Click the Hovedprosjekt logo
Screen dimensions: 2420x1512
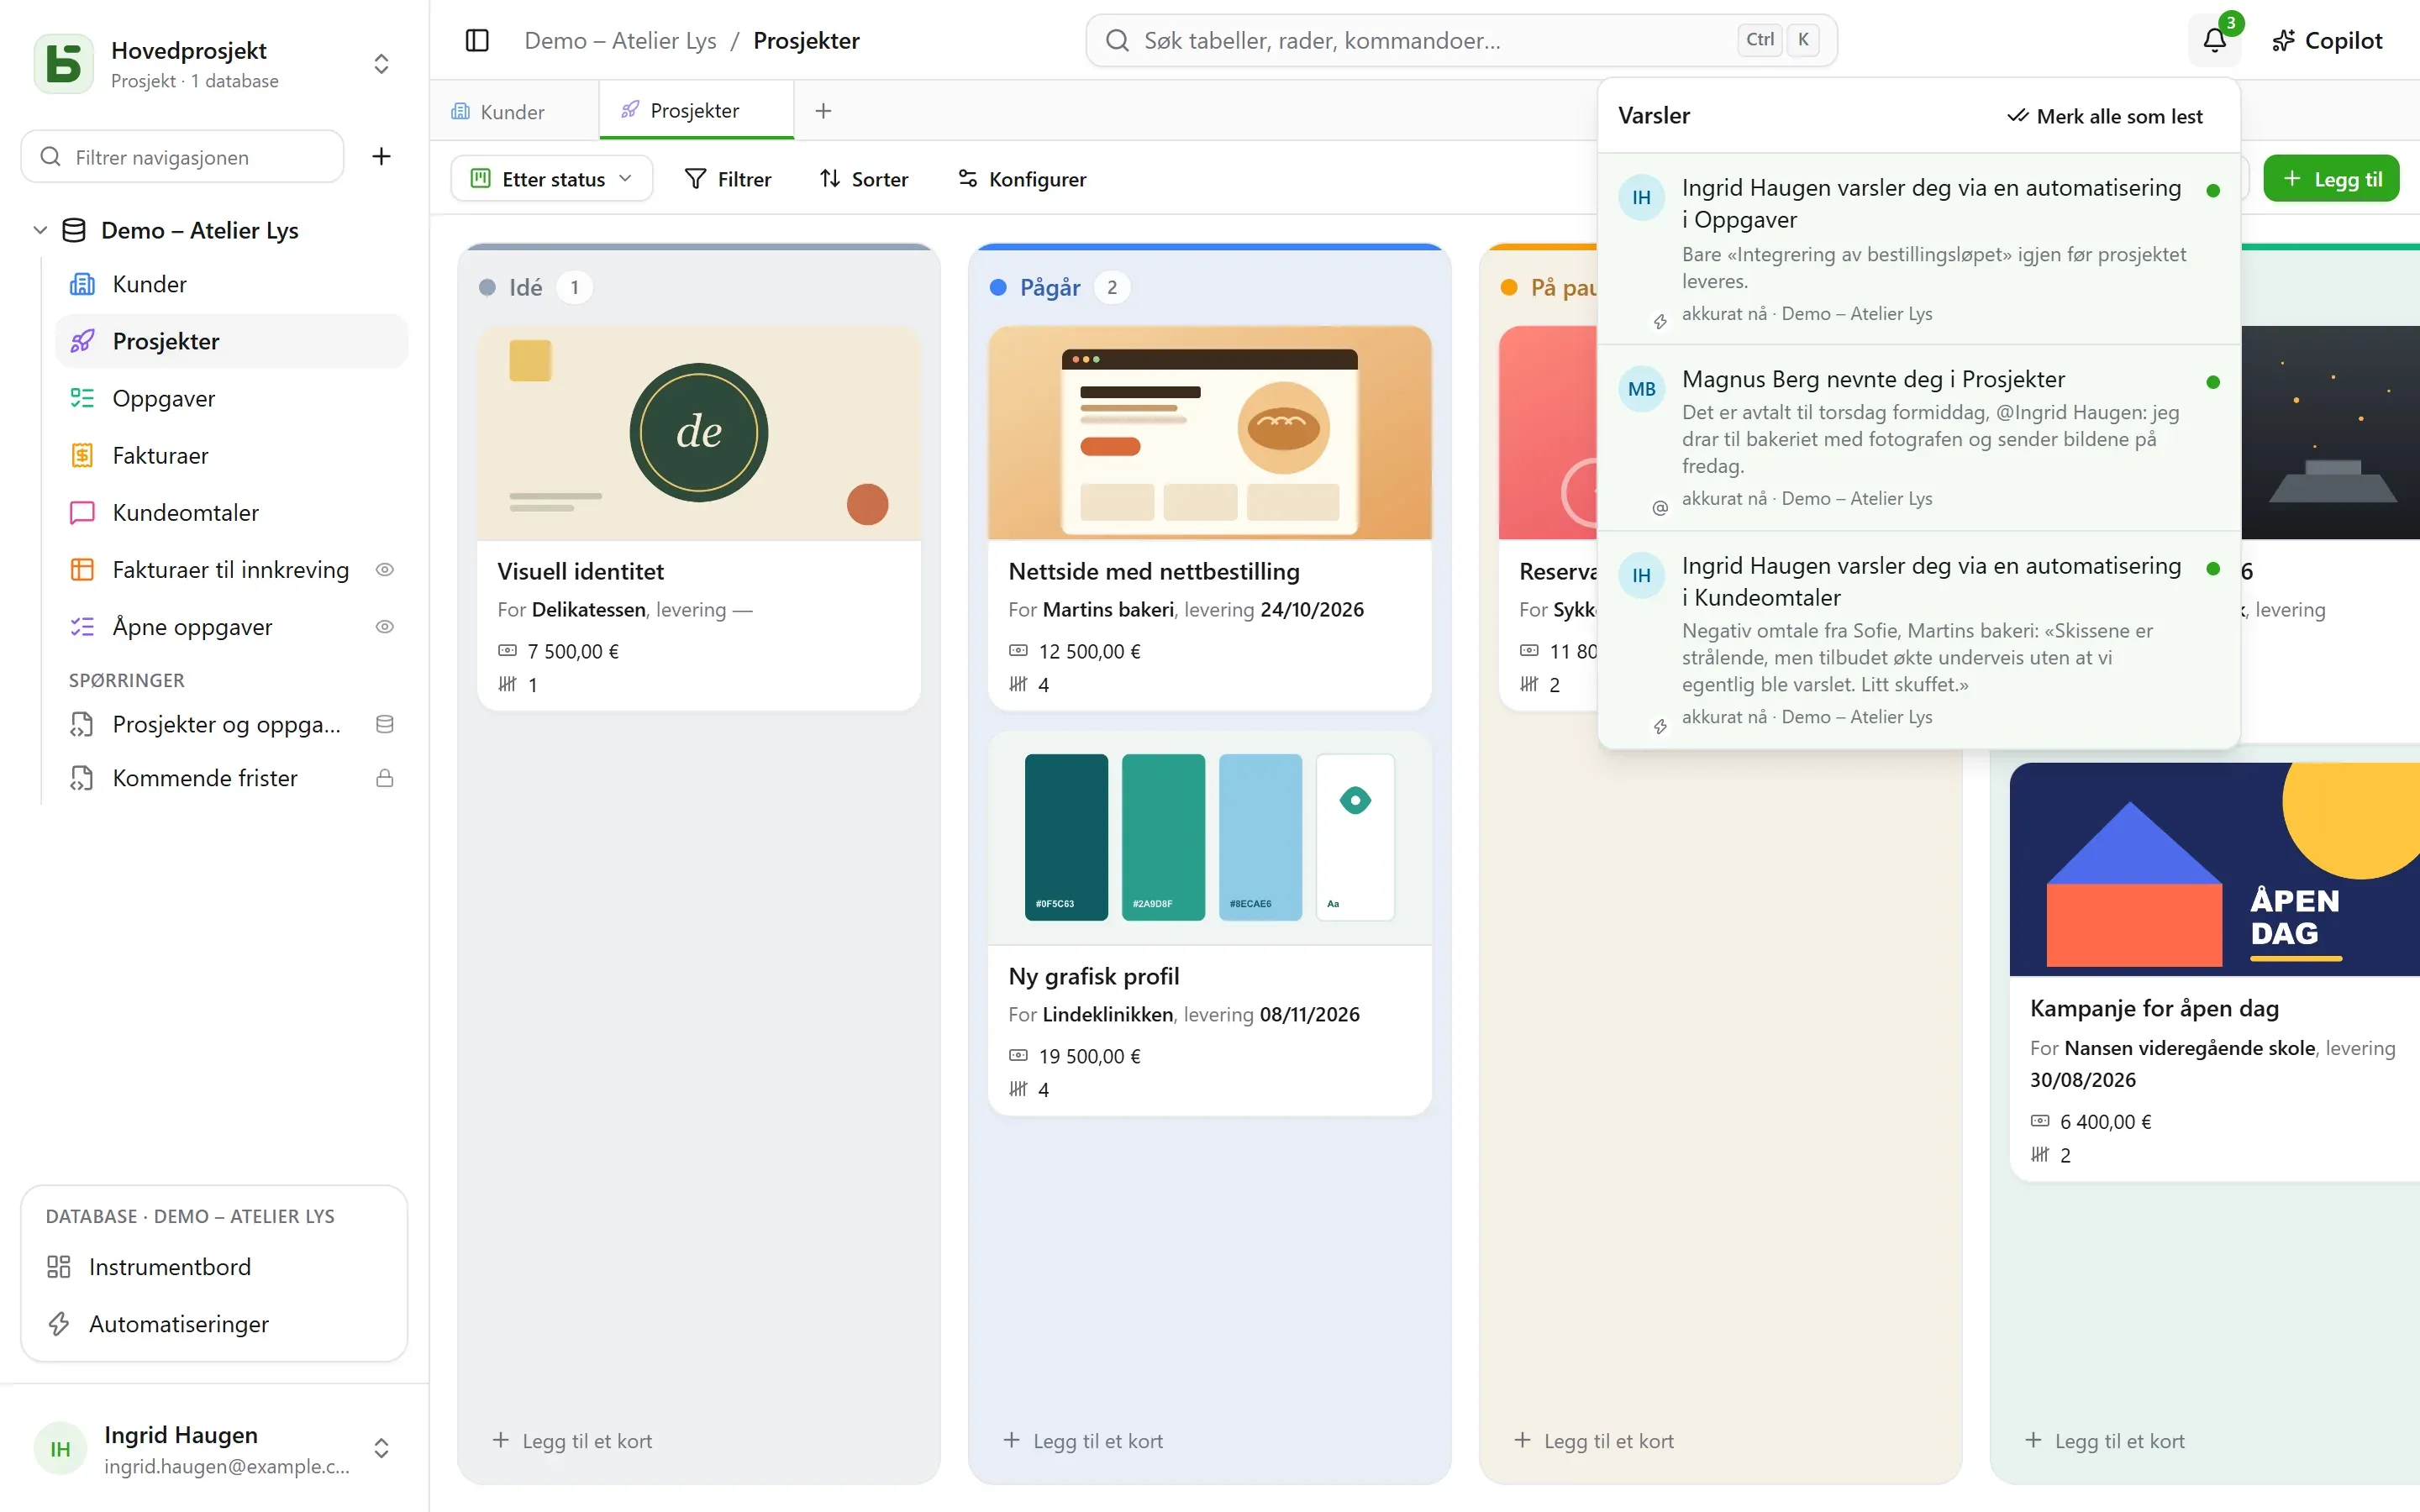pos(64,64)
